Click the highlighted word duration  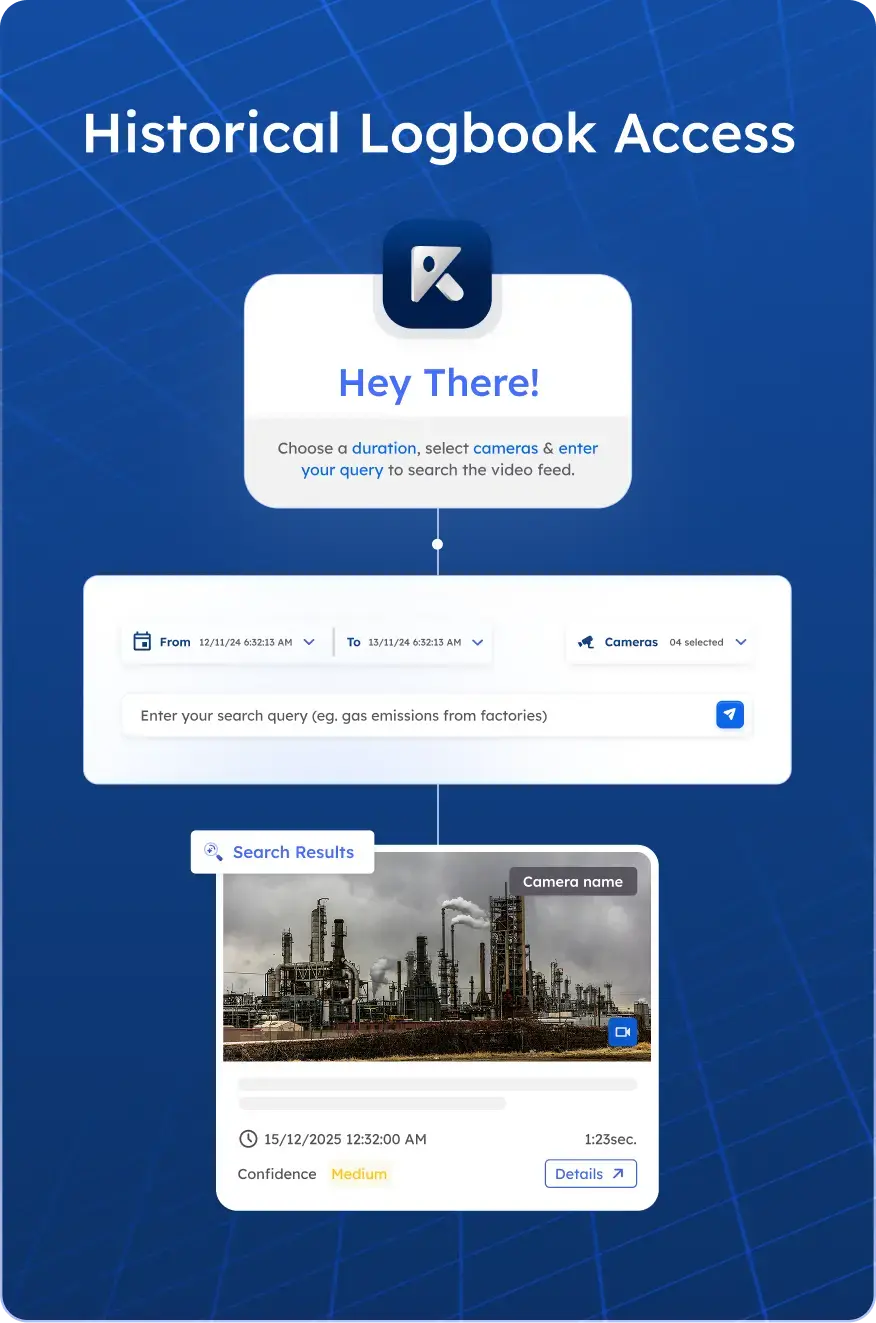(x=384, y=448)
